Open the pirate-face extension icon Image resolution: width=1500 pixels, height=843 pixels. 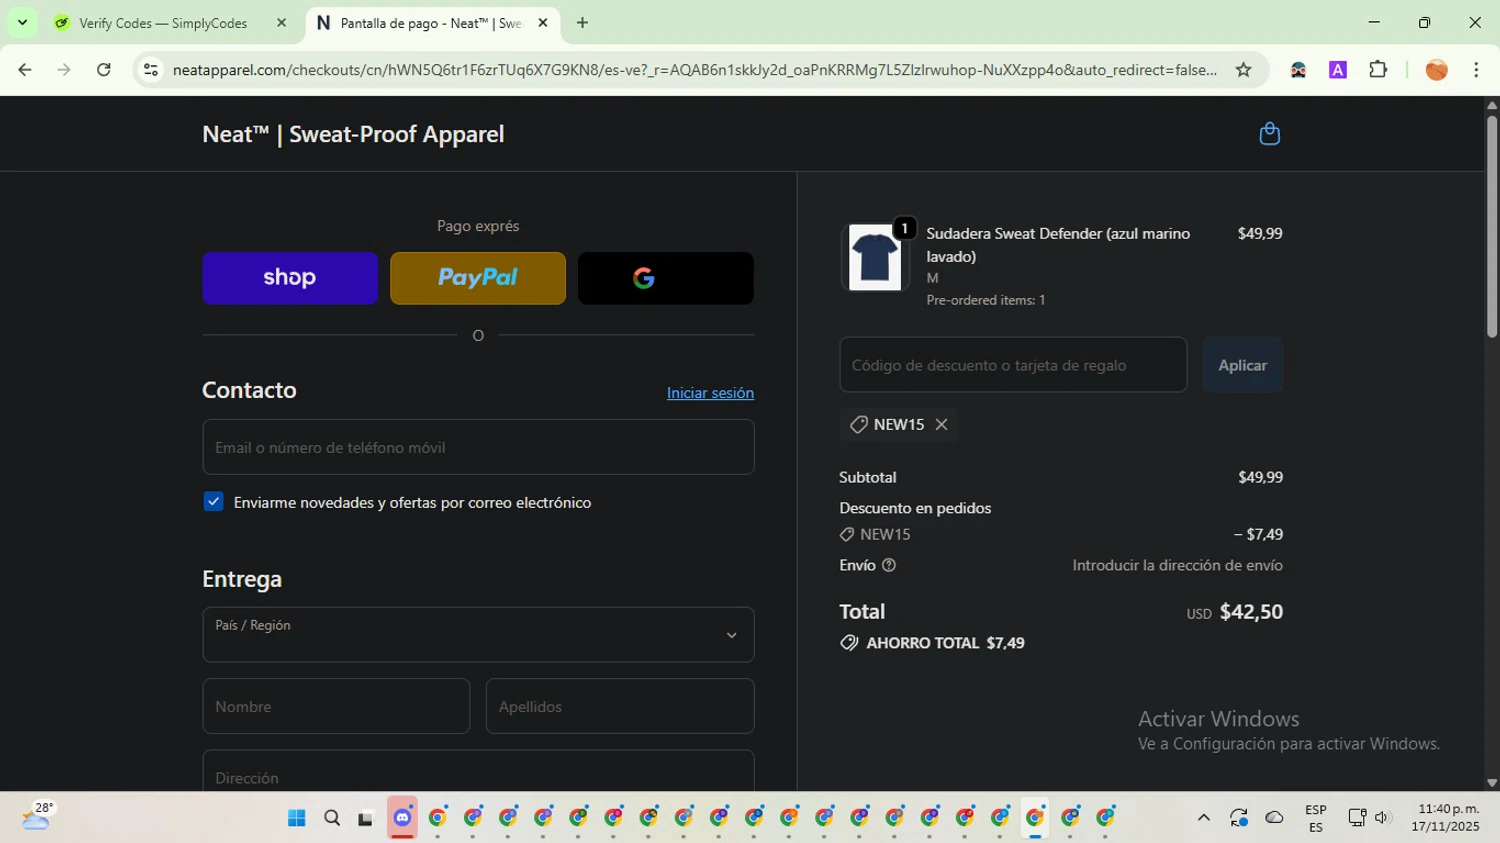coord(1298,70)
